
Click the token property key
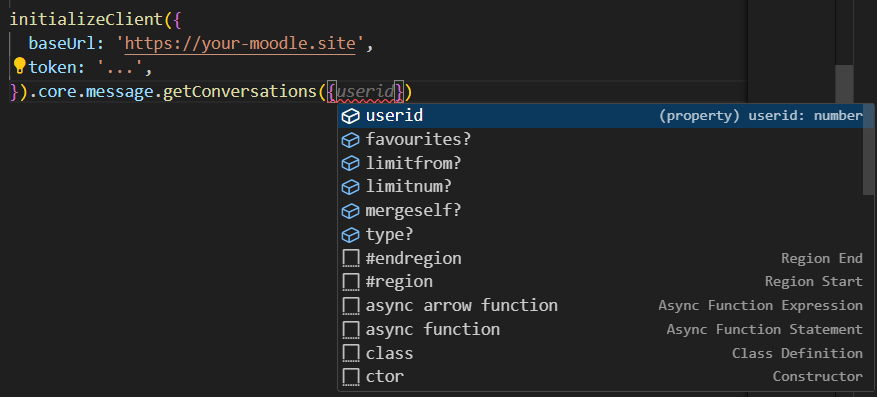point(53,68)
